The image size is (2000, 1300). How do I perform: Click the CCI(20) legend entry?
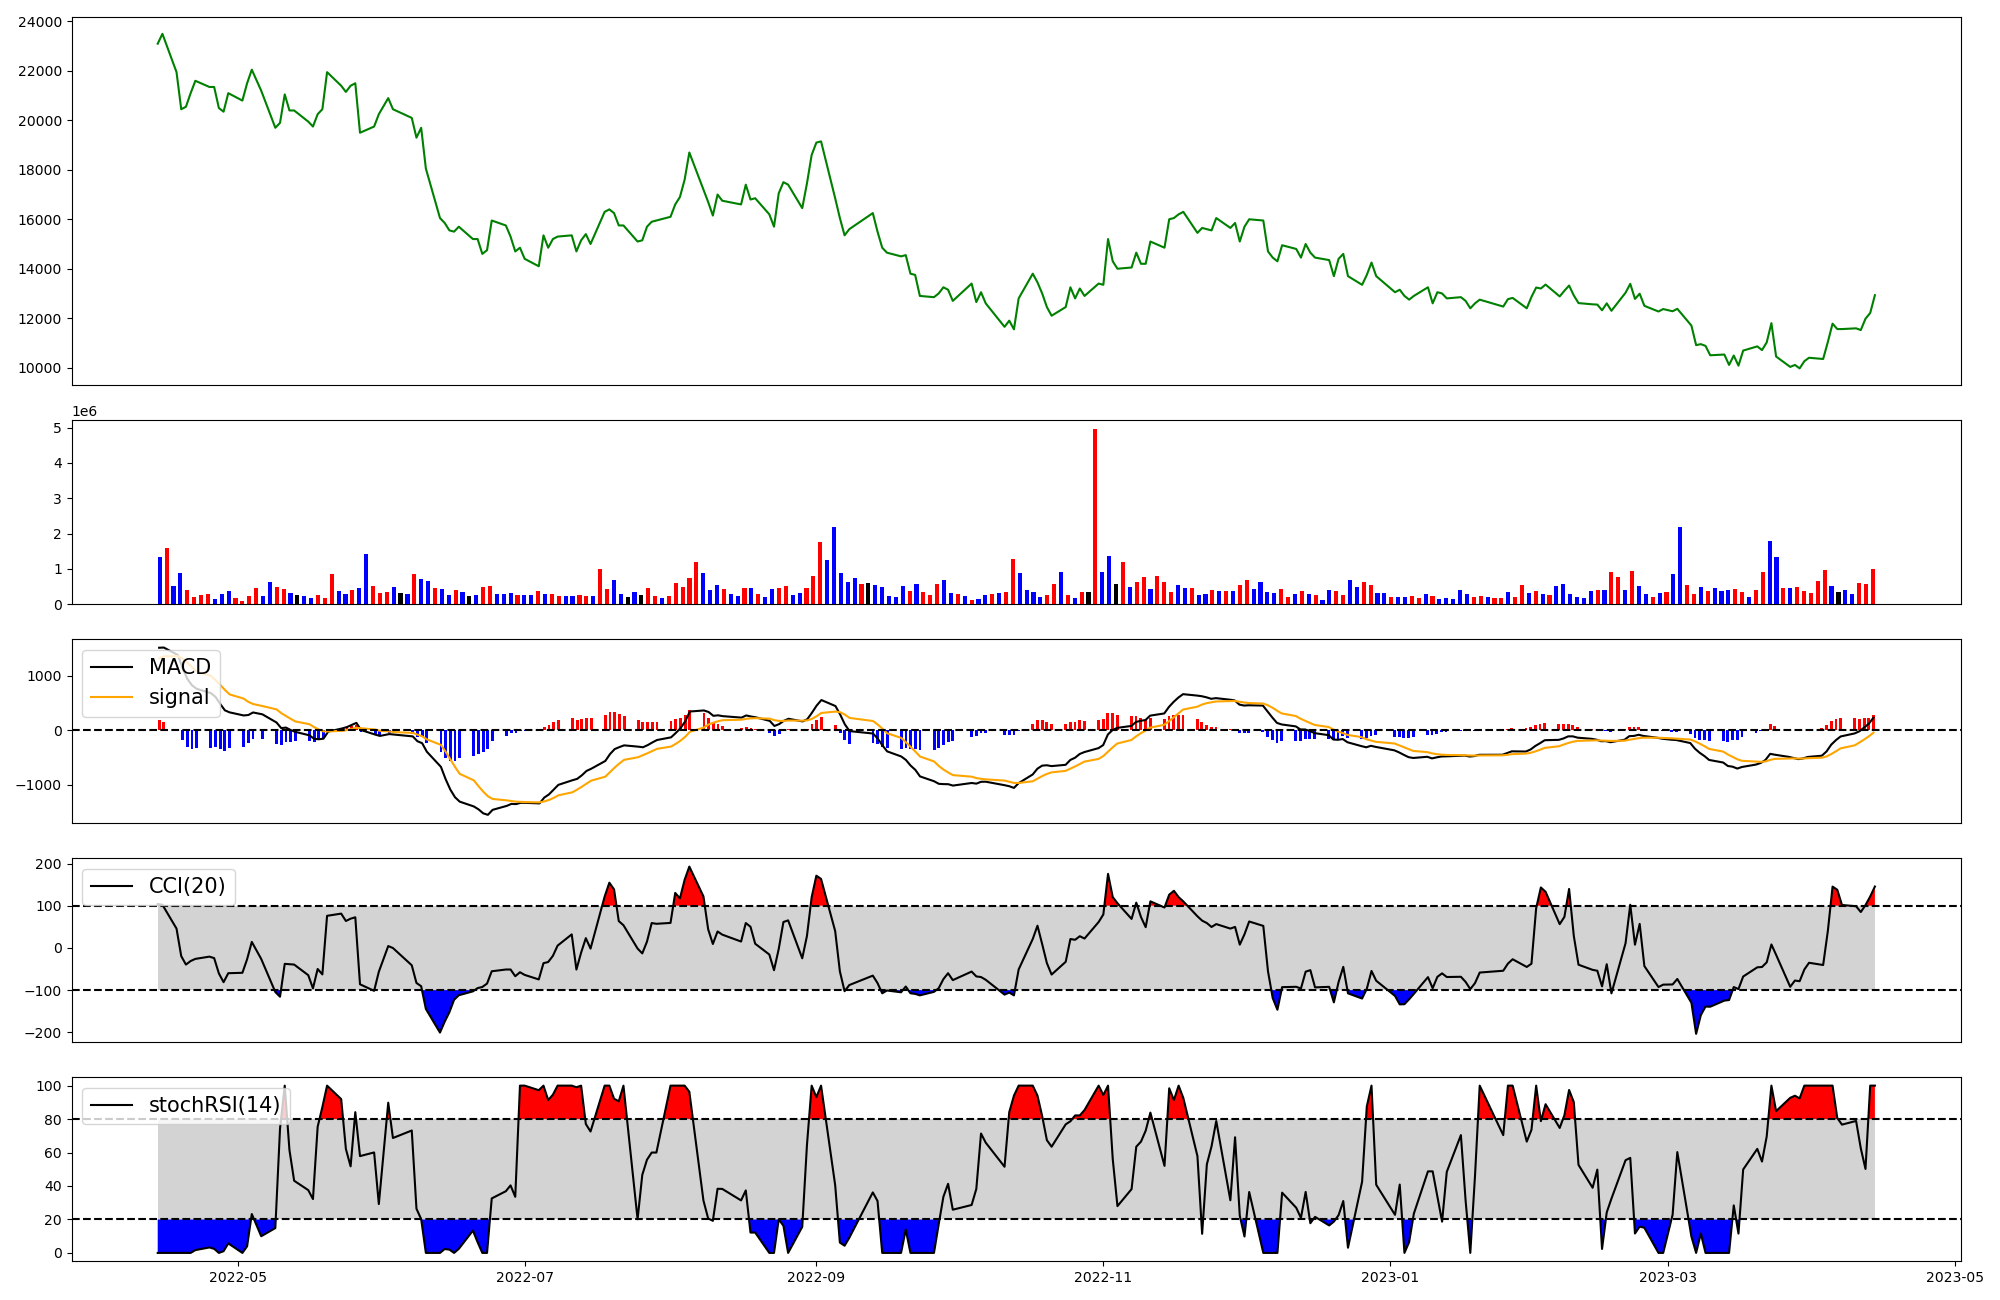(186, 886)
